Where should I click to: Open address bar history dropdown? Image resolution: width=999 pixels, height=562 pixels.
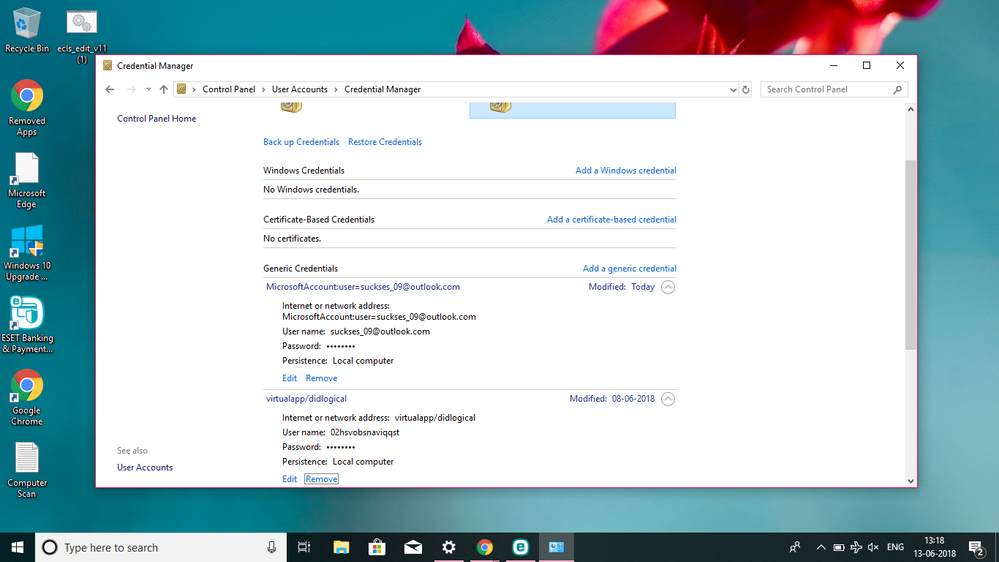733,90
